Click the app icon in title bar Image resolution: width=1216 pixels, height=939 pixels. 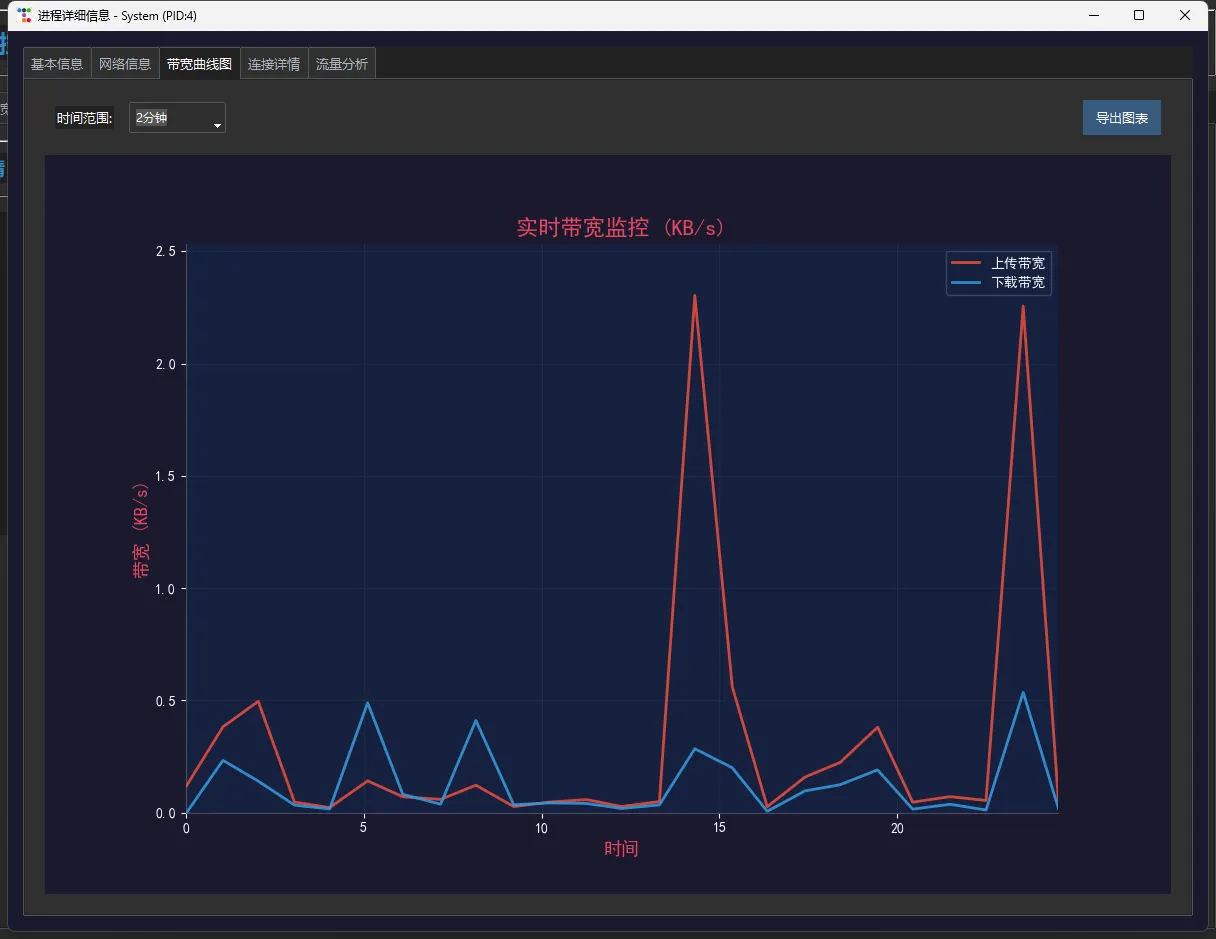tap(24, 15)
